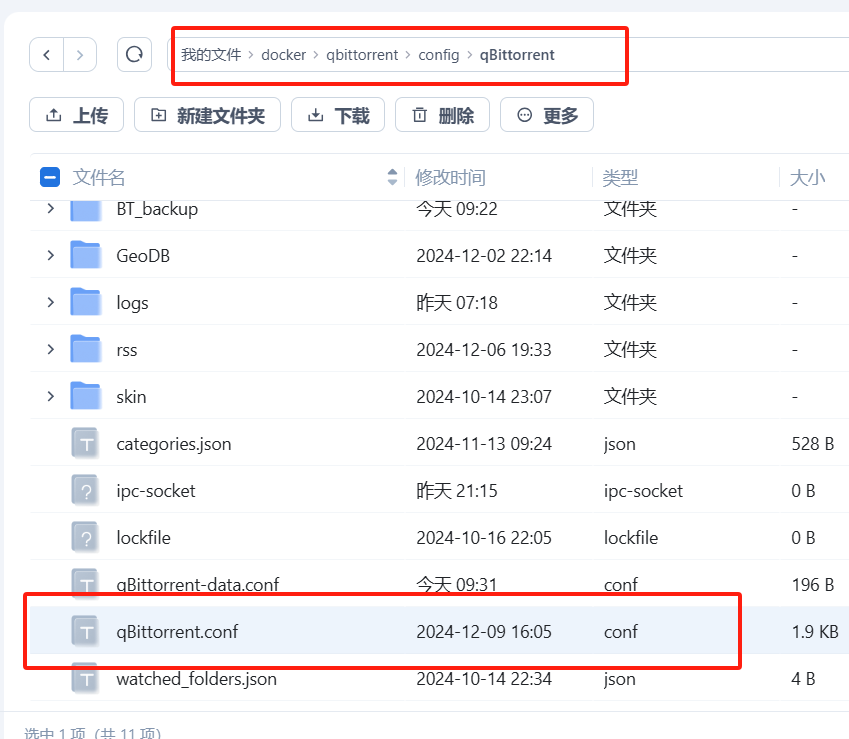
Task: Click the 528 B size value
Action: (813, 444)
